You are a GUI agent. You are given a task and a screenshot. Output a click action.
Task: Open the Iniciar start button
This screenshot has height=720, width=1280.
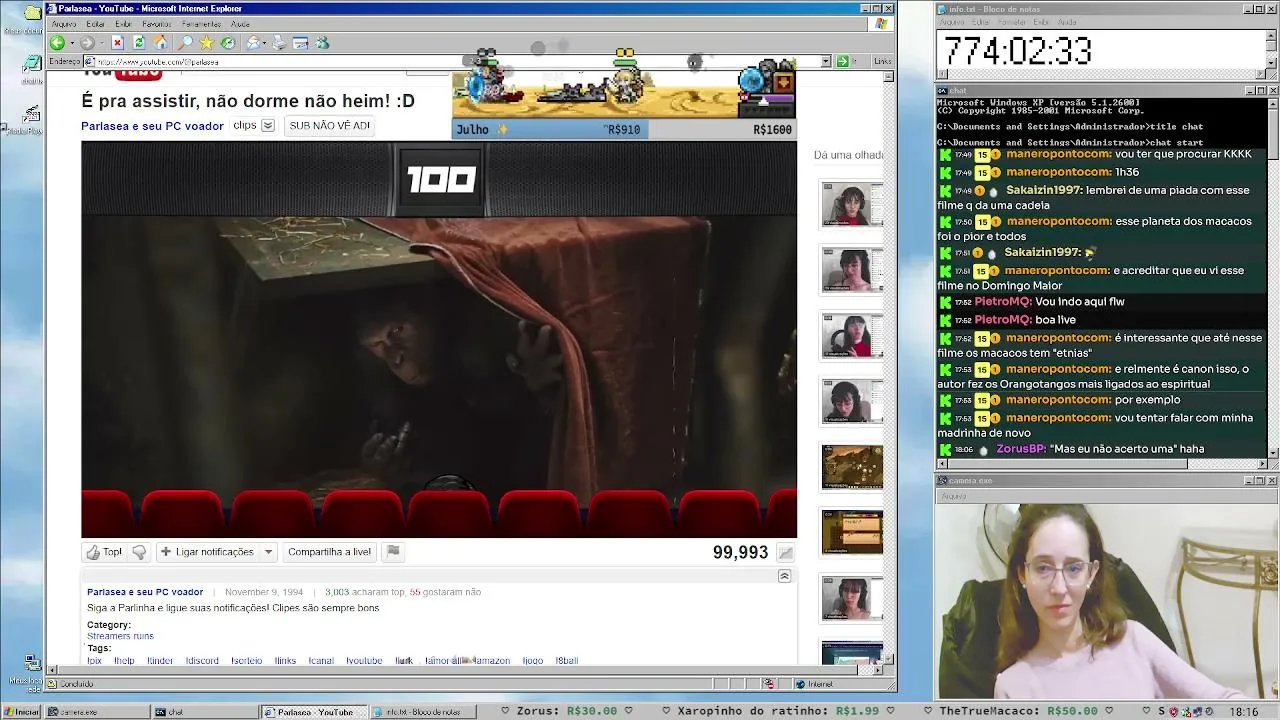click(21, 712)
